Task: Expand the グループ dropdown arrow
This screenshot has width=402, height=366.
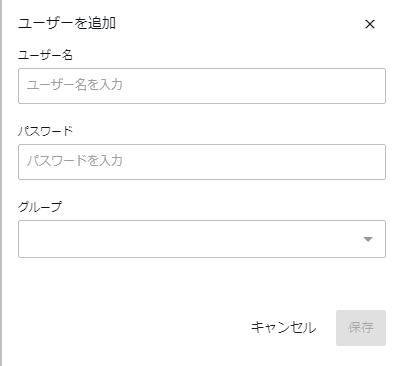Action: click(x=368, y=239)
